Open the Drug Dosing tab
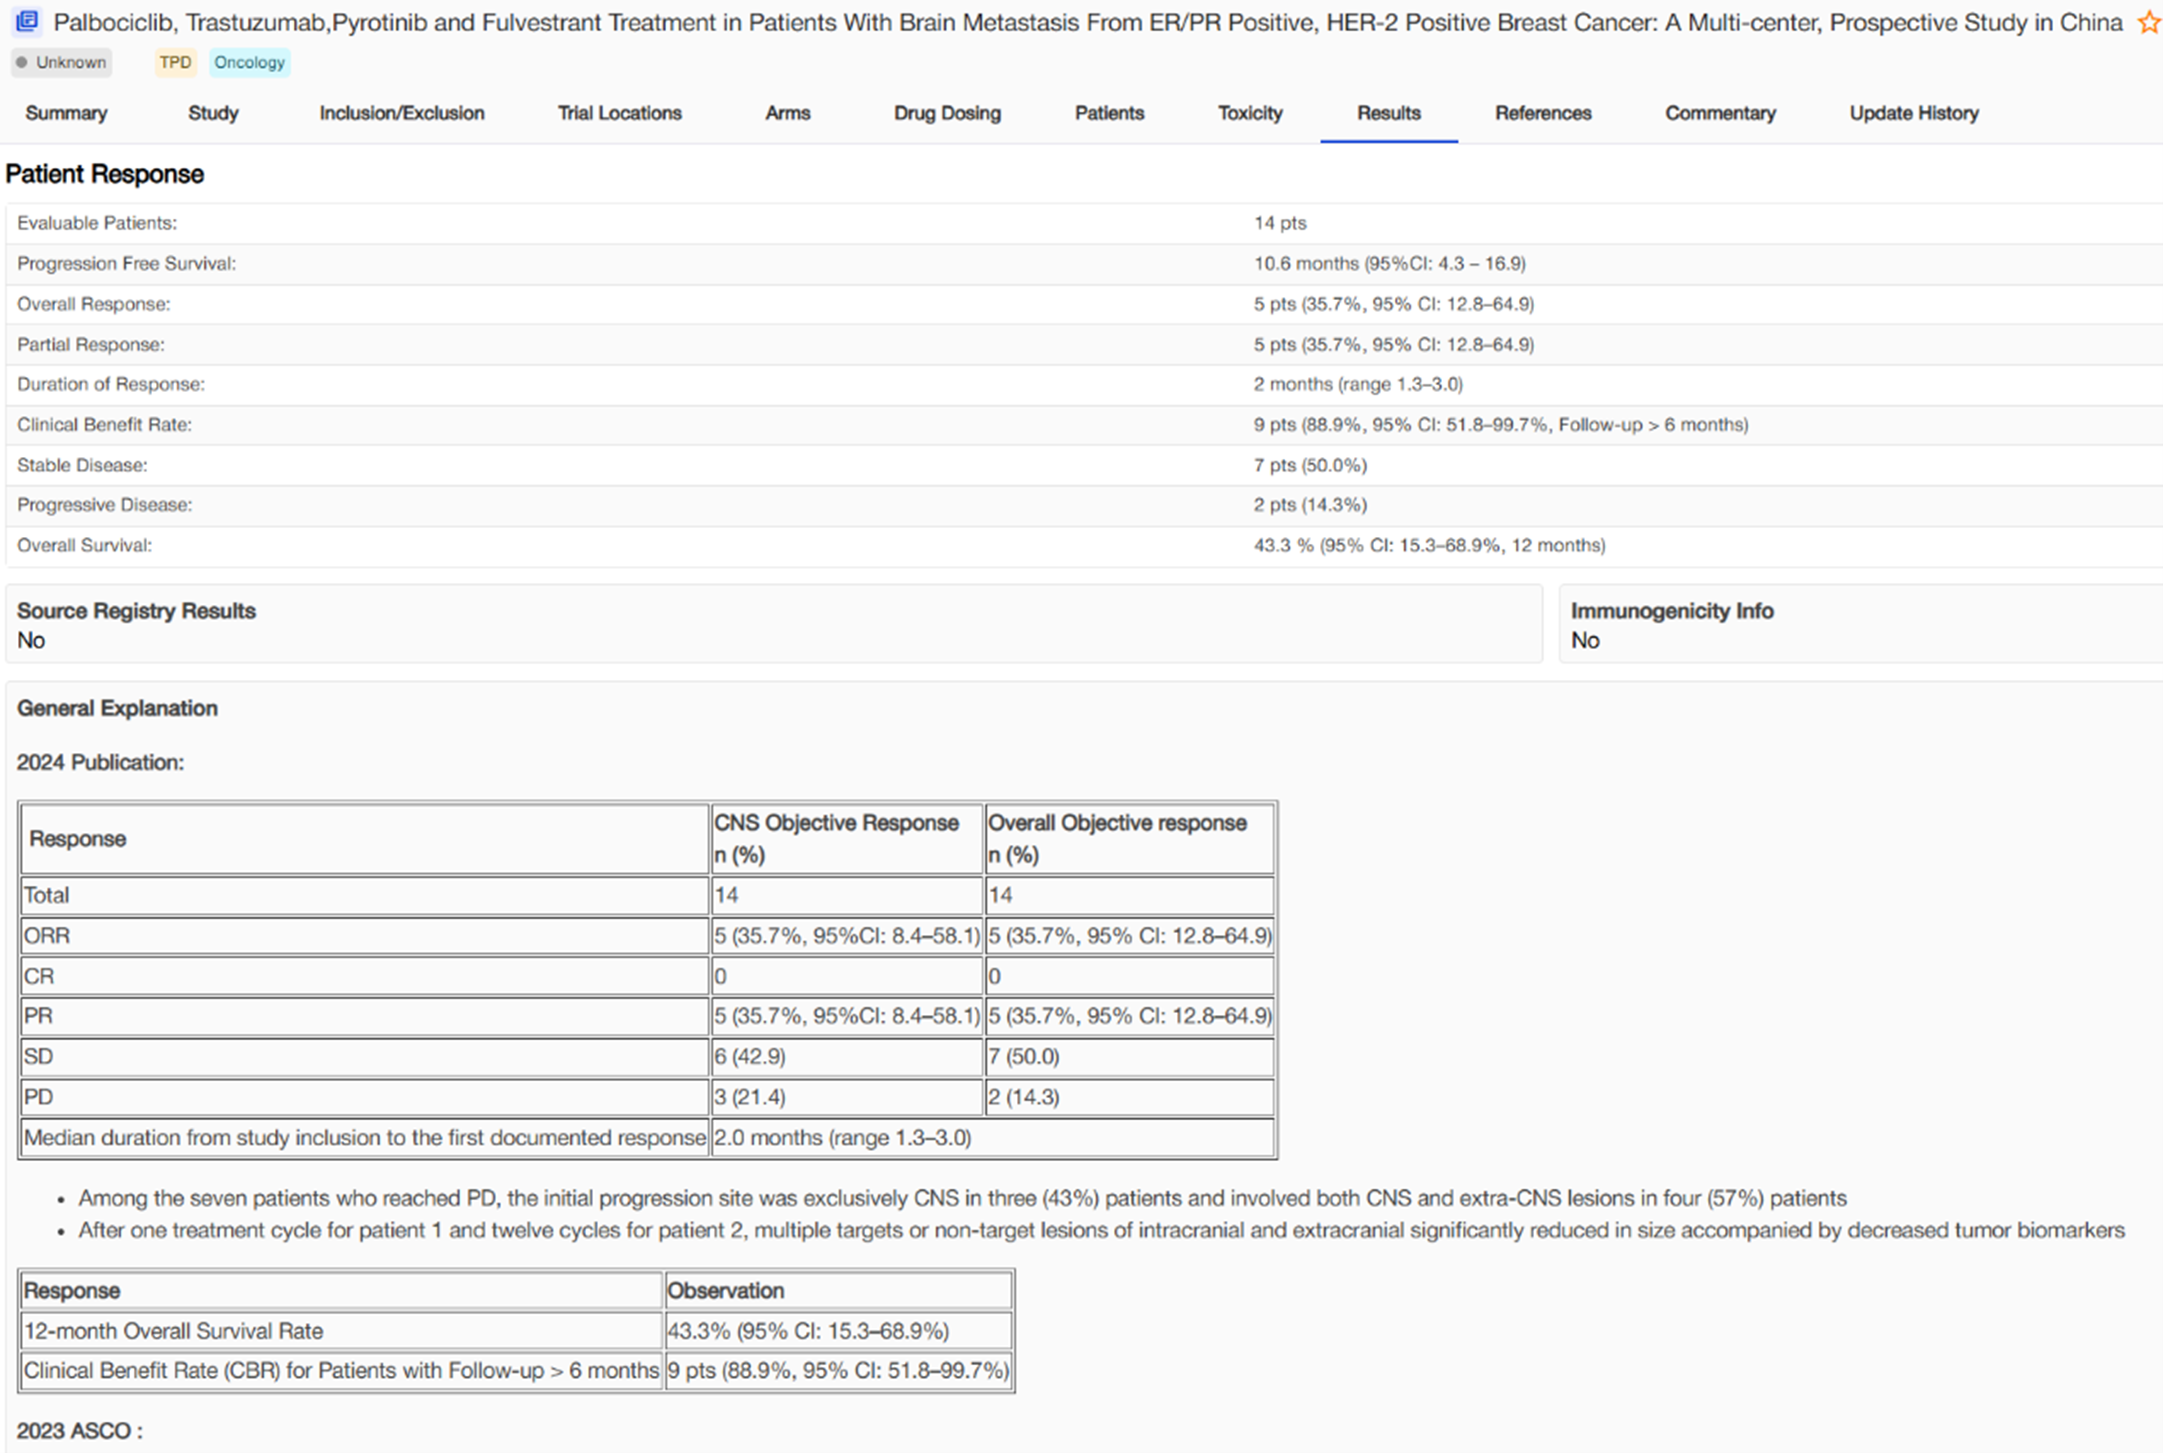 [x=946, y=113]
